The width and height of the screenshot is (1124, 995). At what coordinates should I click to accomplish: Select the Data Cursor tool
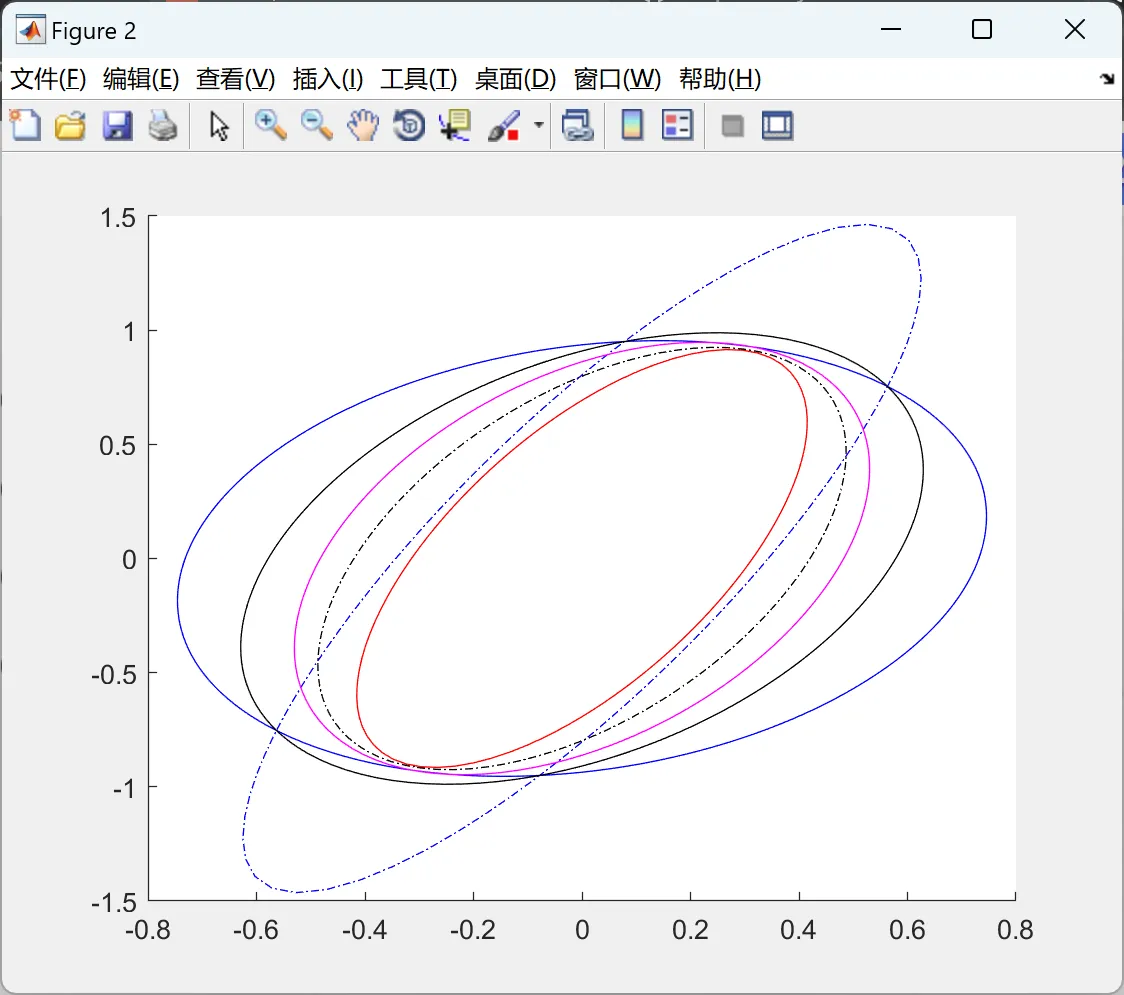tap(455, 125)
